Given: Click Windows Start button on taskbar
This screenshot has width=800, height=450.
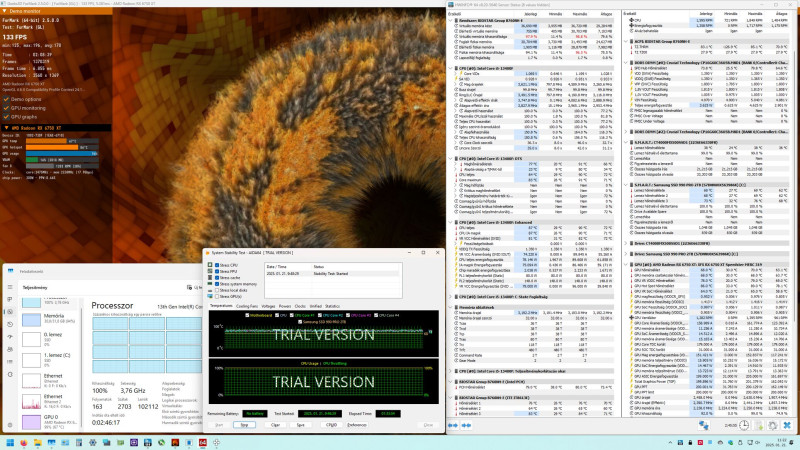Looking at the screenshot, I should [x=10, y=442].
